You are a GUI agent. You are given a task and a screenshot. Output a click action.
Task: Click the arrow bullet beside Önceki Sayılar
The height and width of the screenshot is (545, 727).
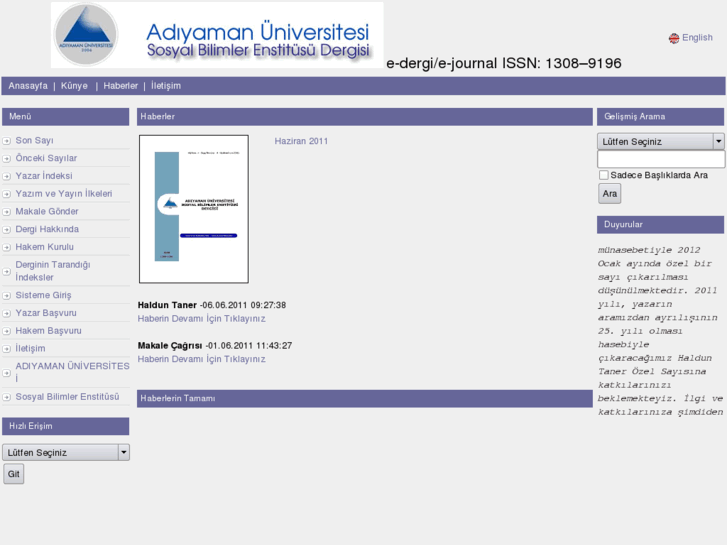6,158
